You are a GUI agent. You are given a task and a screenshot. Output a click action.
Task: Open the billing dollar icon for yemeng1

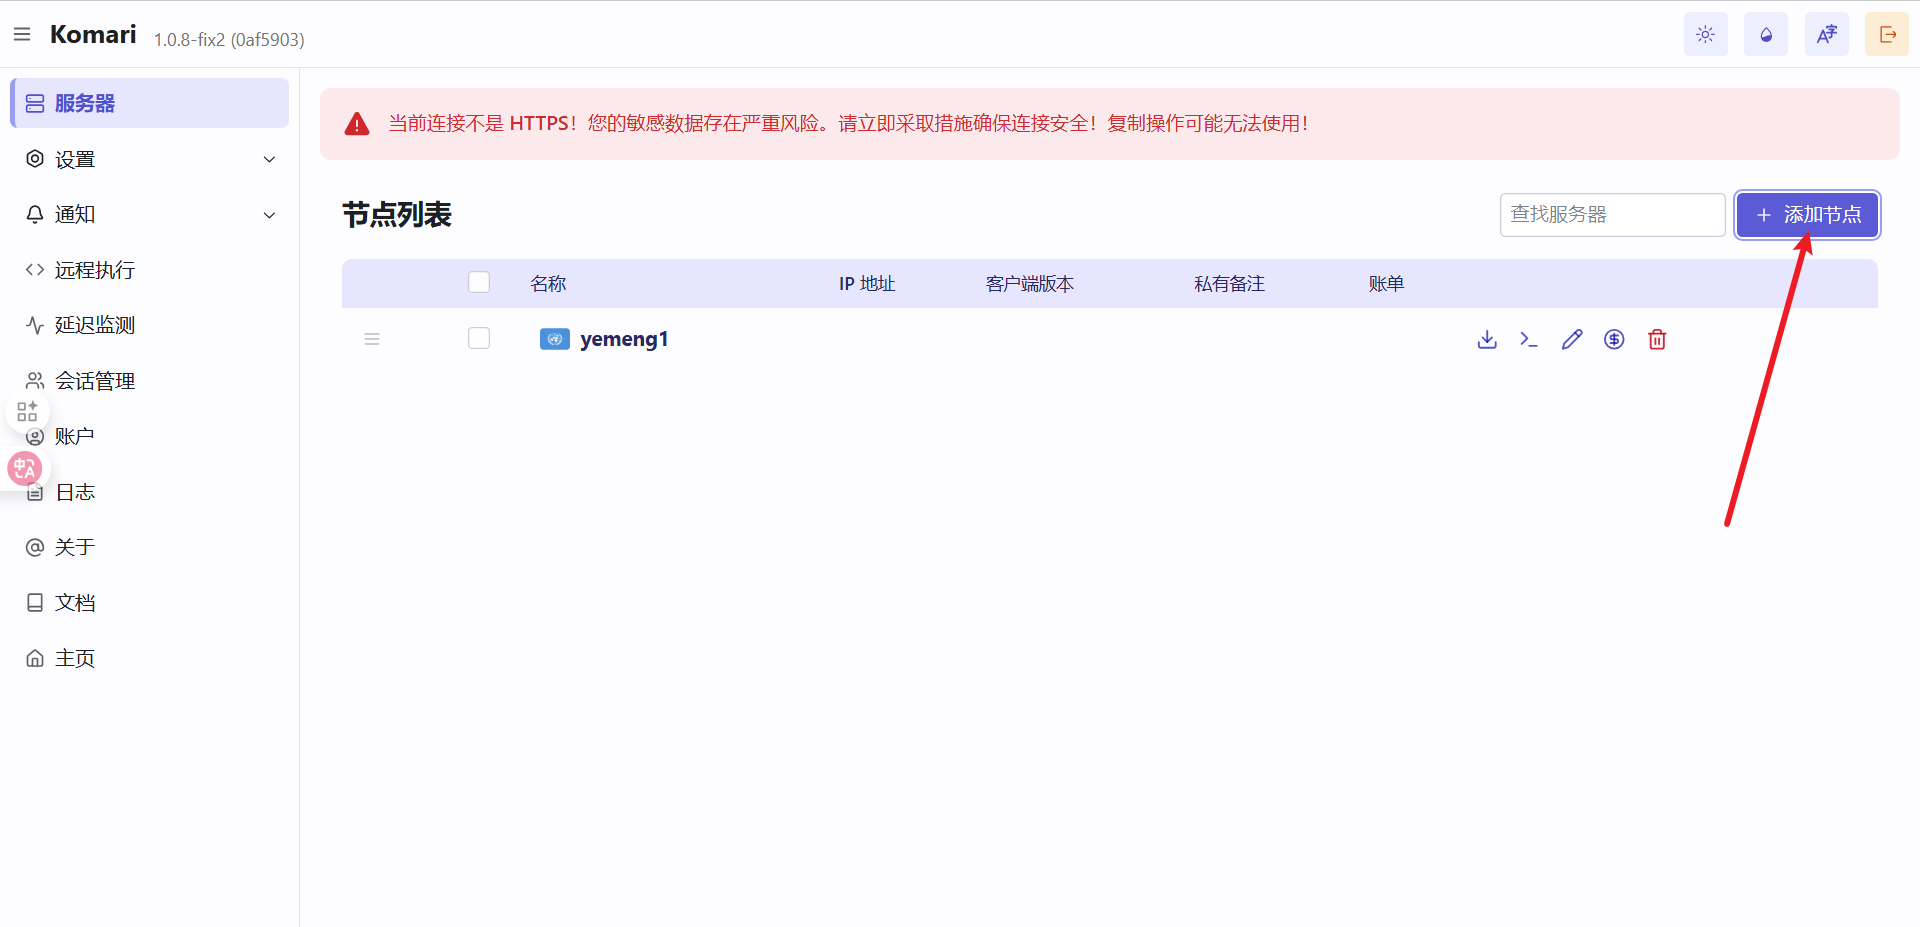coord(1614,340)
